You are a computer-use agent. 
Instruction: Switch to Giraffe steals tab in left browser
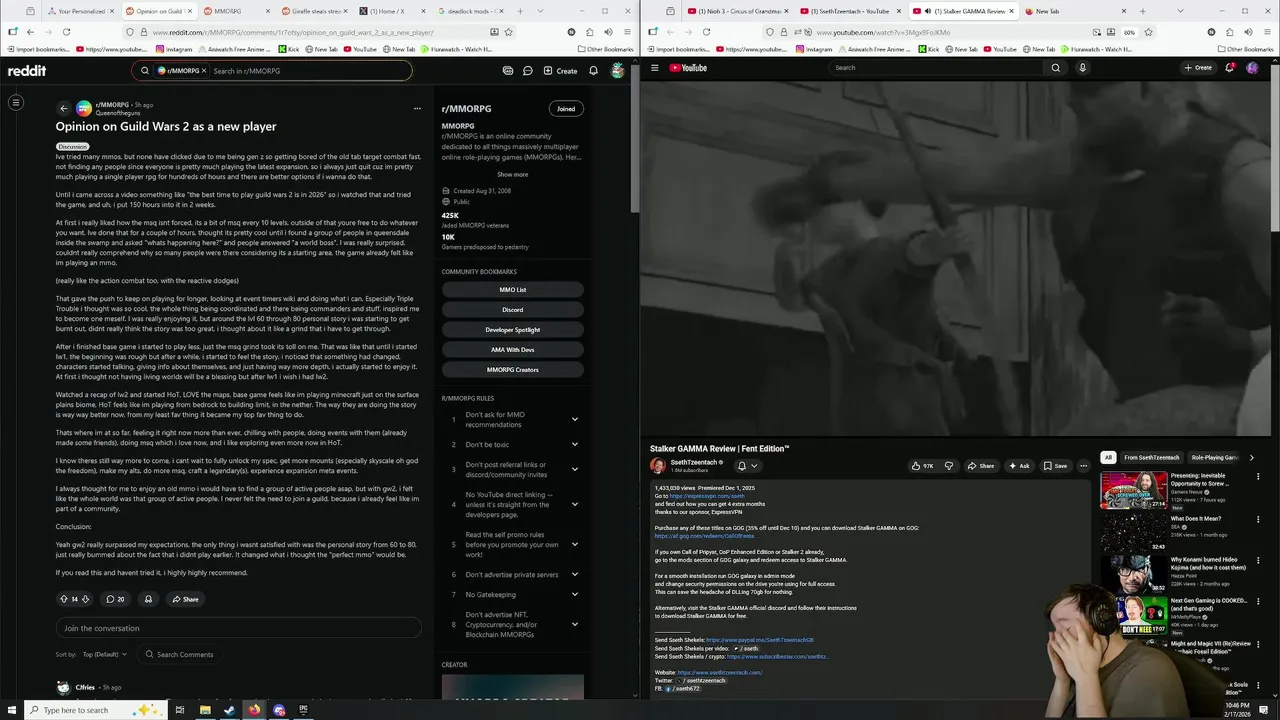(314, 11)
